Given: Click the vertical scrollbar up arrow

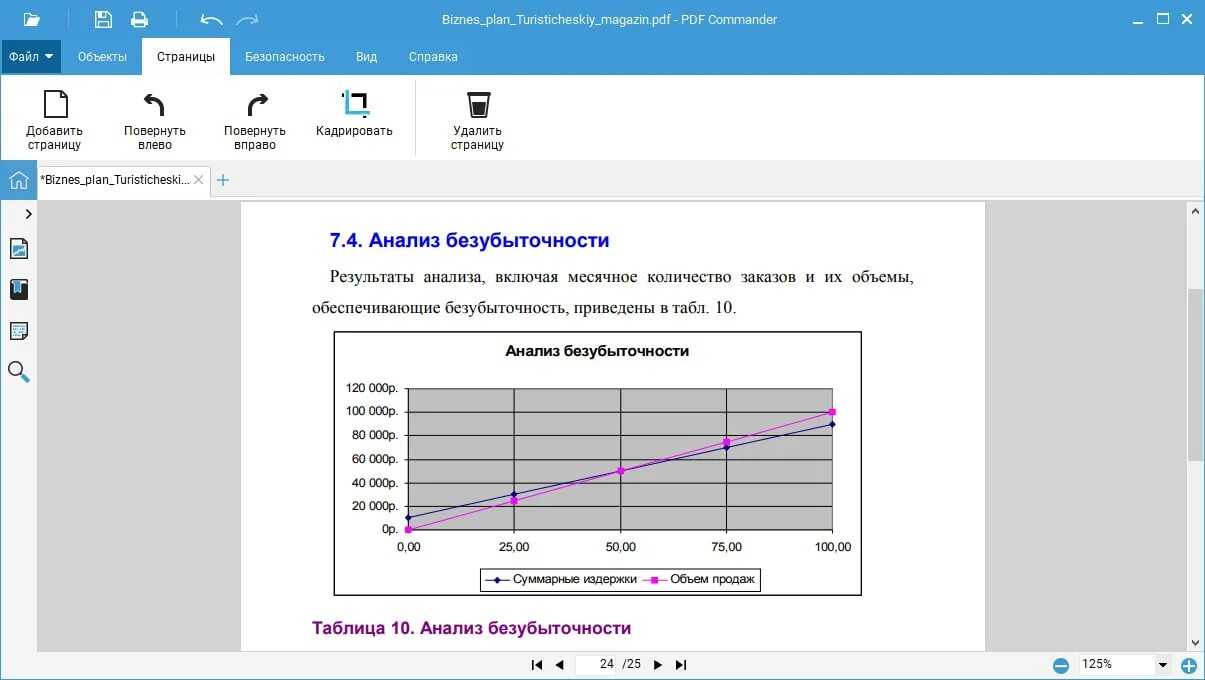Looking at the screenshot, I should pyautogui.click(x=1195, y=211).
